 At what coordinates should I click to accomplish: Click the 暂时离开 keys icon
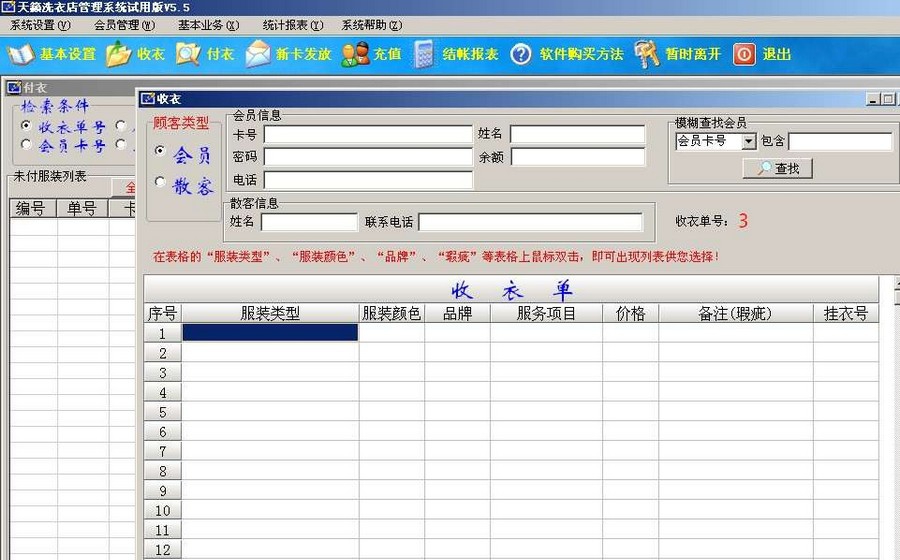pos(647,55)
